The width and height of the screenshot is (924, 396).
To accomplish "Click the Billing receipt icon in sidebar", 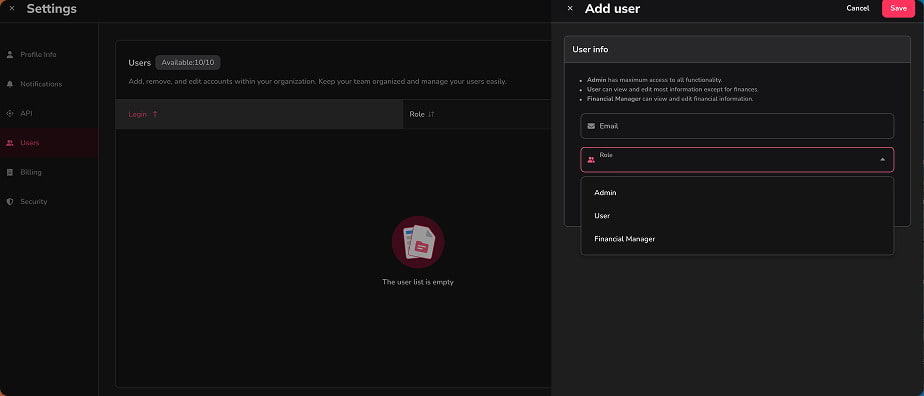I will (x=9, y=172).
